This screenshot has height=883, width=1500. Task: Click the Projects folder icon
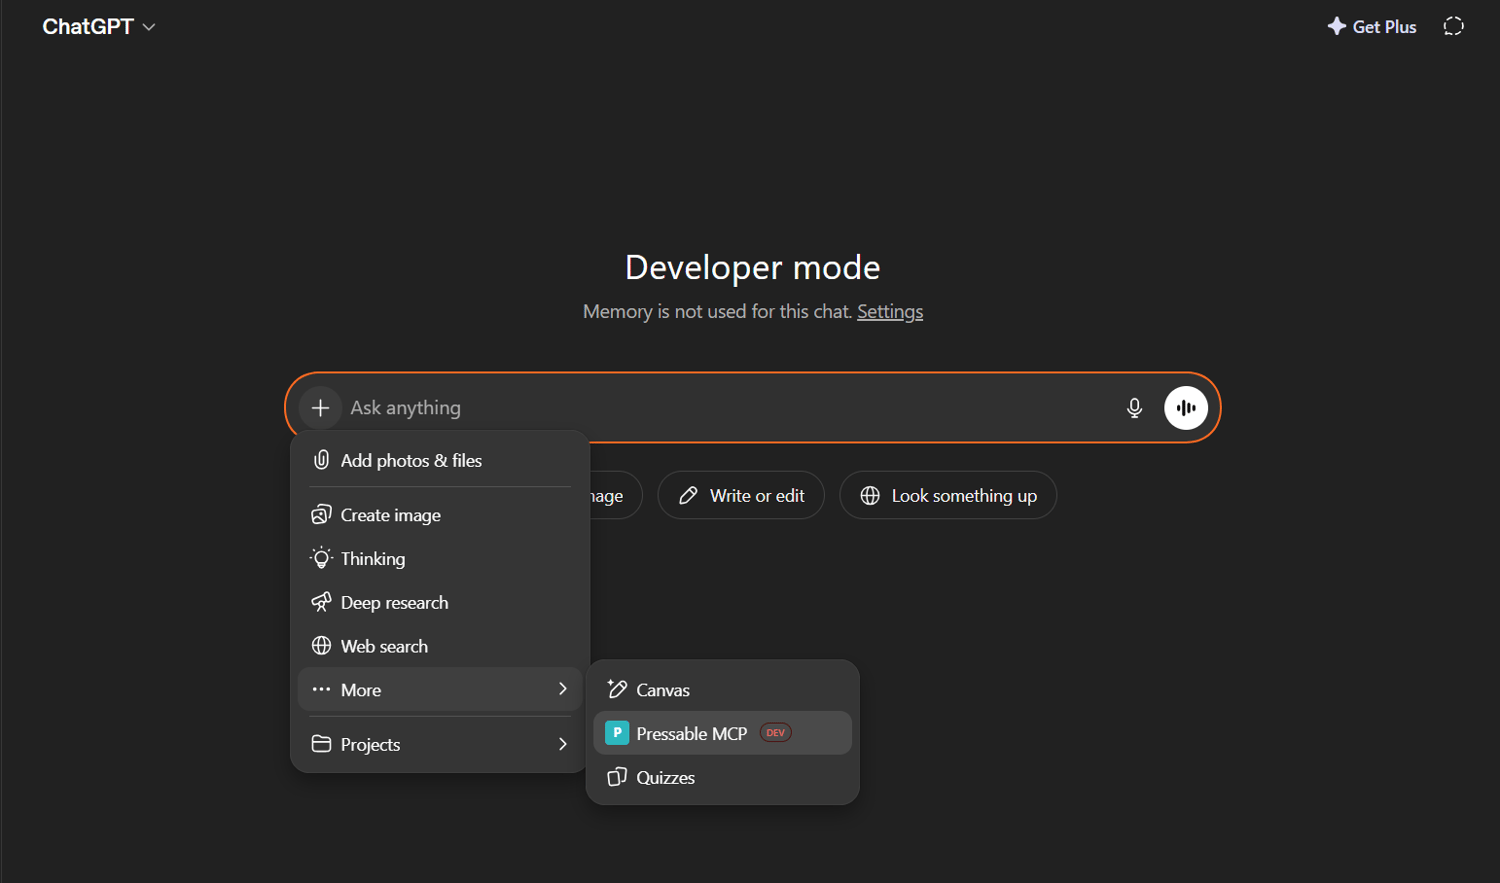pyautogui.click(x=321, y=744)
